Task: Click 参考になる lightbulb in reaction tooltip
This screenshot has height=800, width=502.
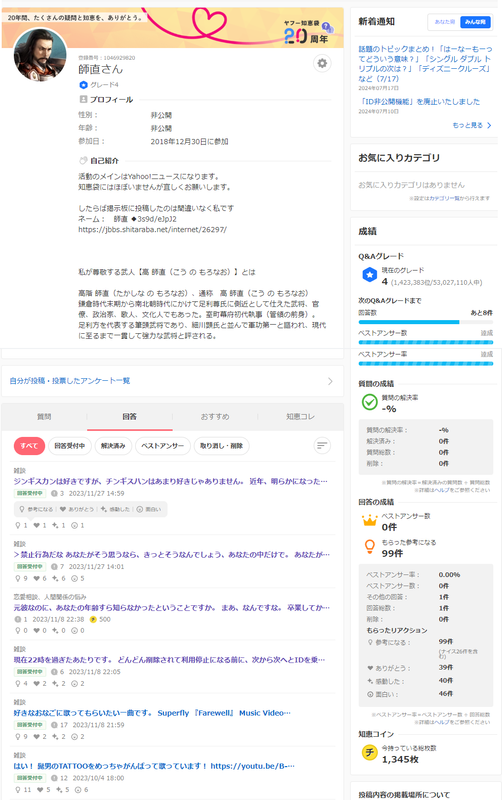Action: pos(21,509)
